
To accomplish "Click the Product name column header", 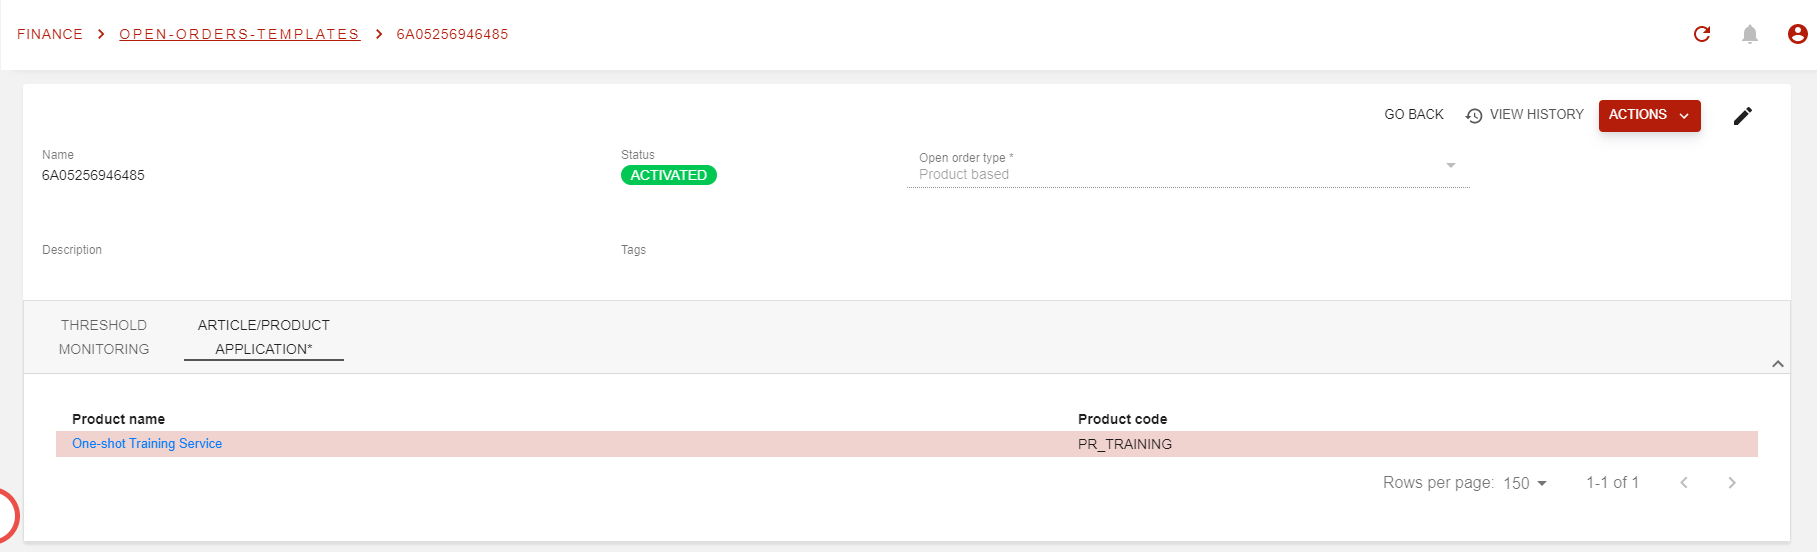I will [118, 419].
